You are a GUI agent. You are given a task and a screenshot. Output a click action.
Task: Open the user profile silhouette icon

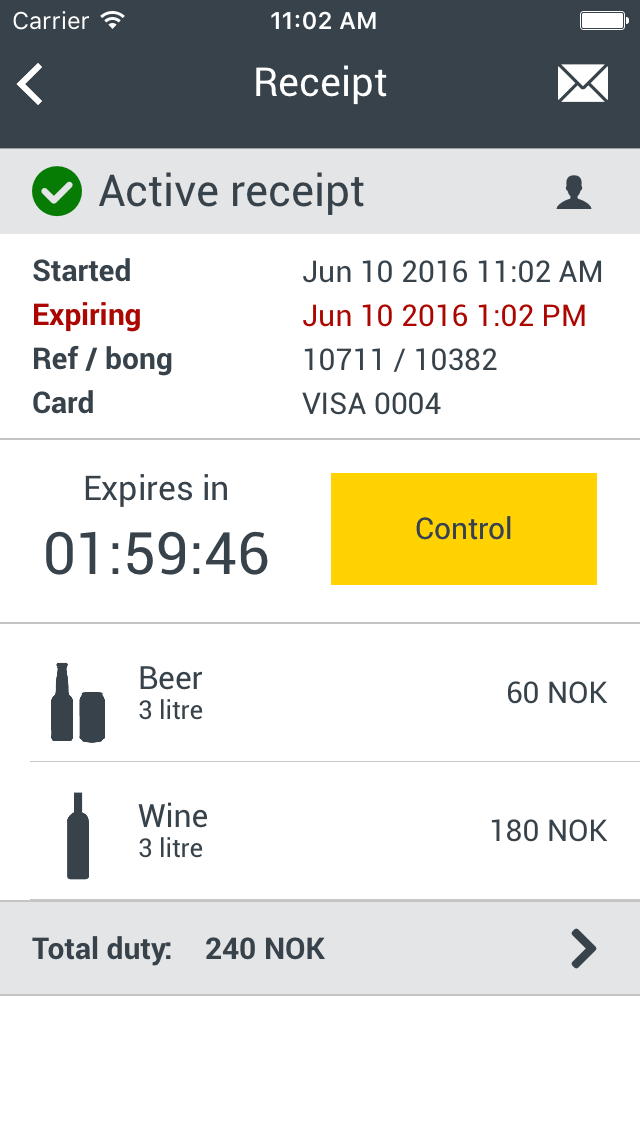pyautogui.click(x=574, y=192)
